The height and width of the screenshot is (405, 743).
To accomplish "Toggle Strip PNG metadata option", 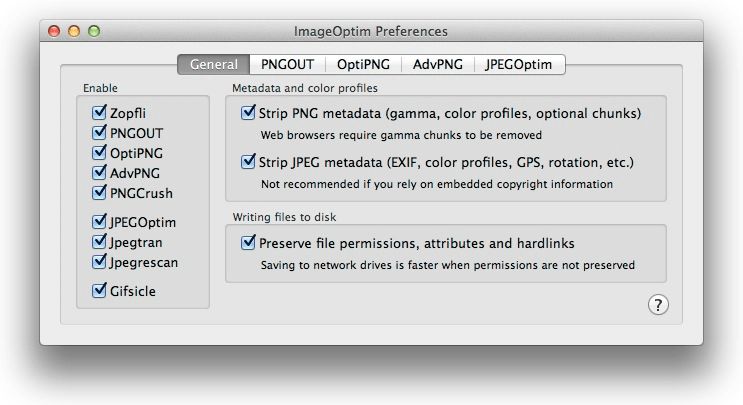I will coord(248,113).
